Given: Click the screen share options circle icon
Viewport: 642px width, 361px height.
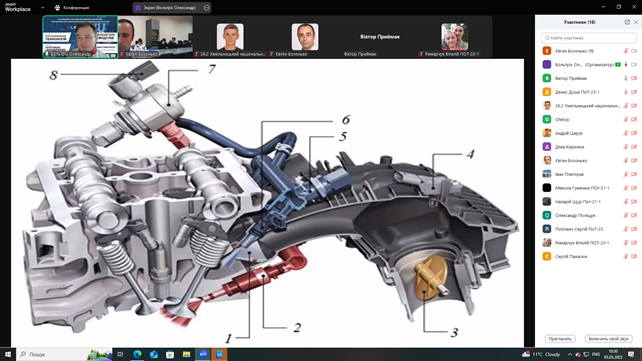Looking at the screenshot, I should (x=206, y=7).
